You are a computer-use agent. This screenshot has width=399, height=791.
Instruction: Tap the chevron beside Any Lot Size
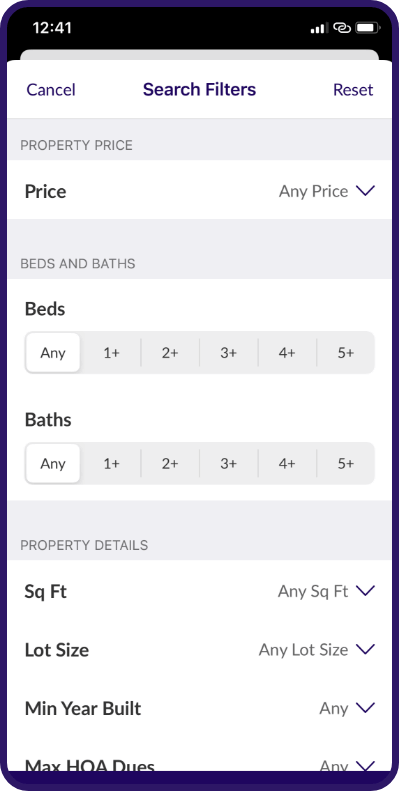[365, 649]
